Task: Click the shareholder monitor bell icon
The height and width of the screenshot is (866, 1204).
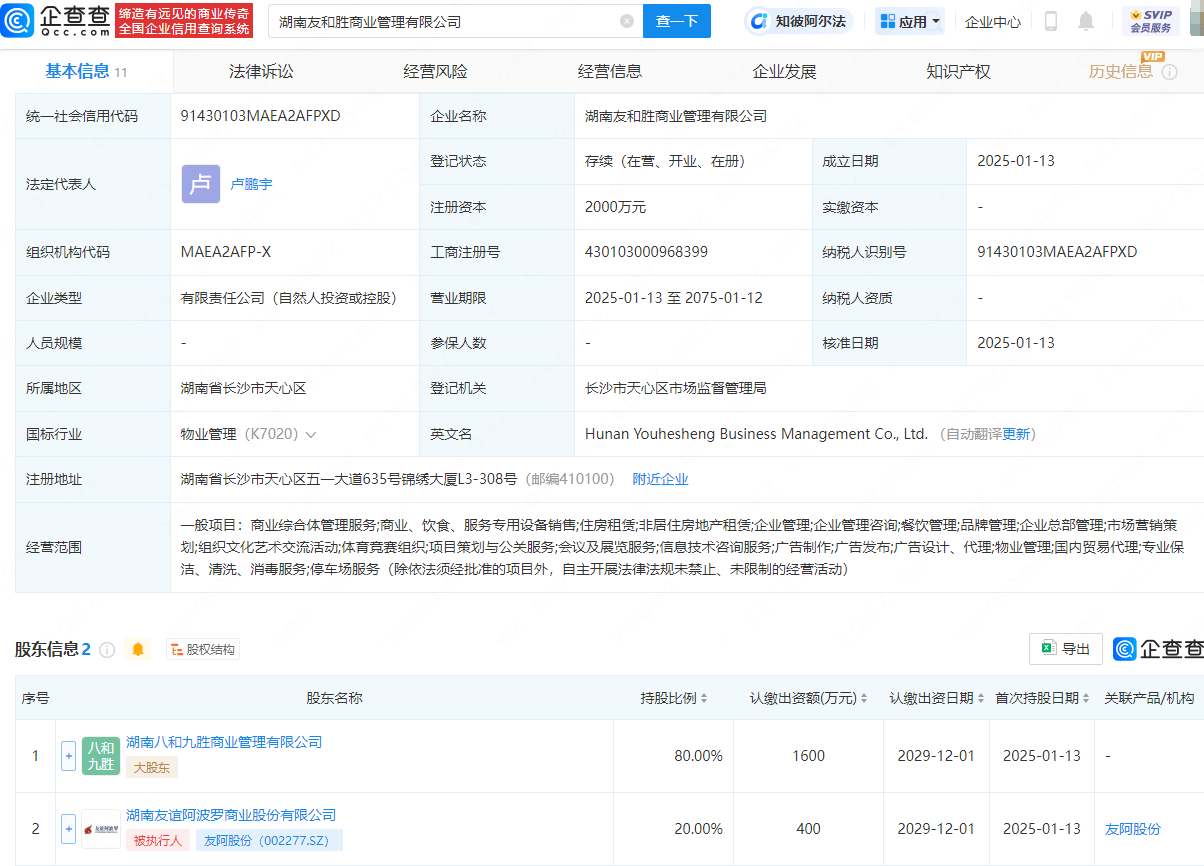Action: tap(138, 650)
